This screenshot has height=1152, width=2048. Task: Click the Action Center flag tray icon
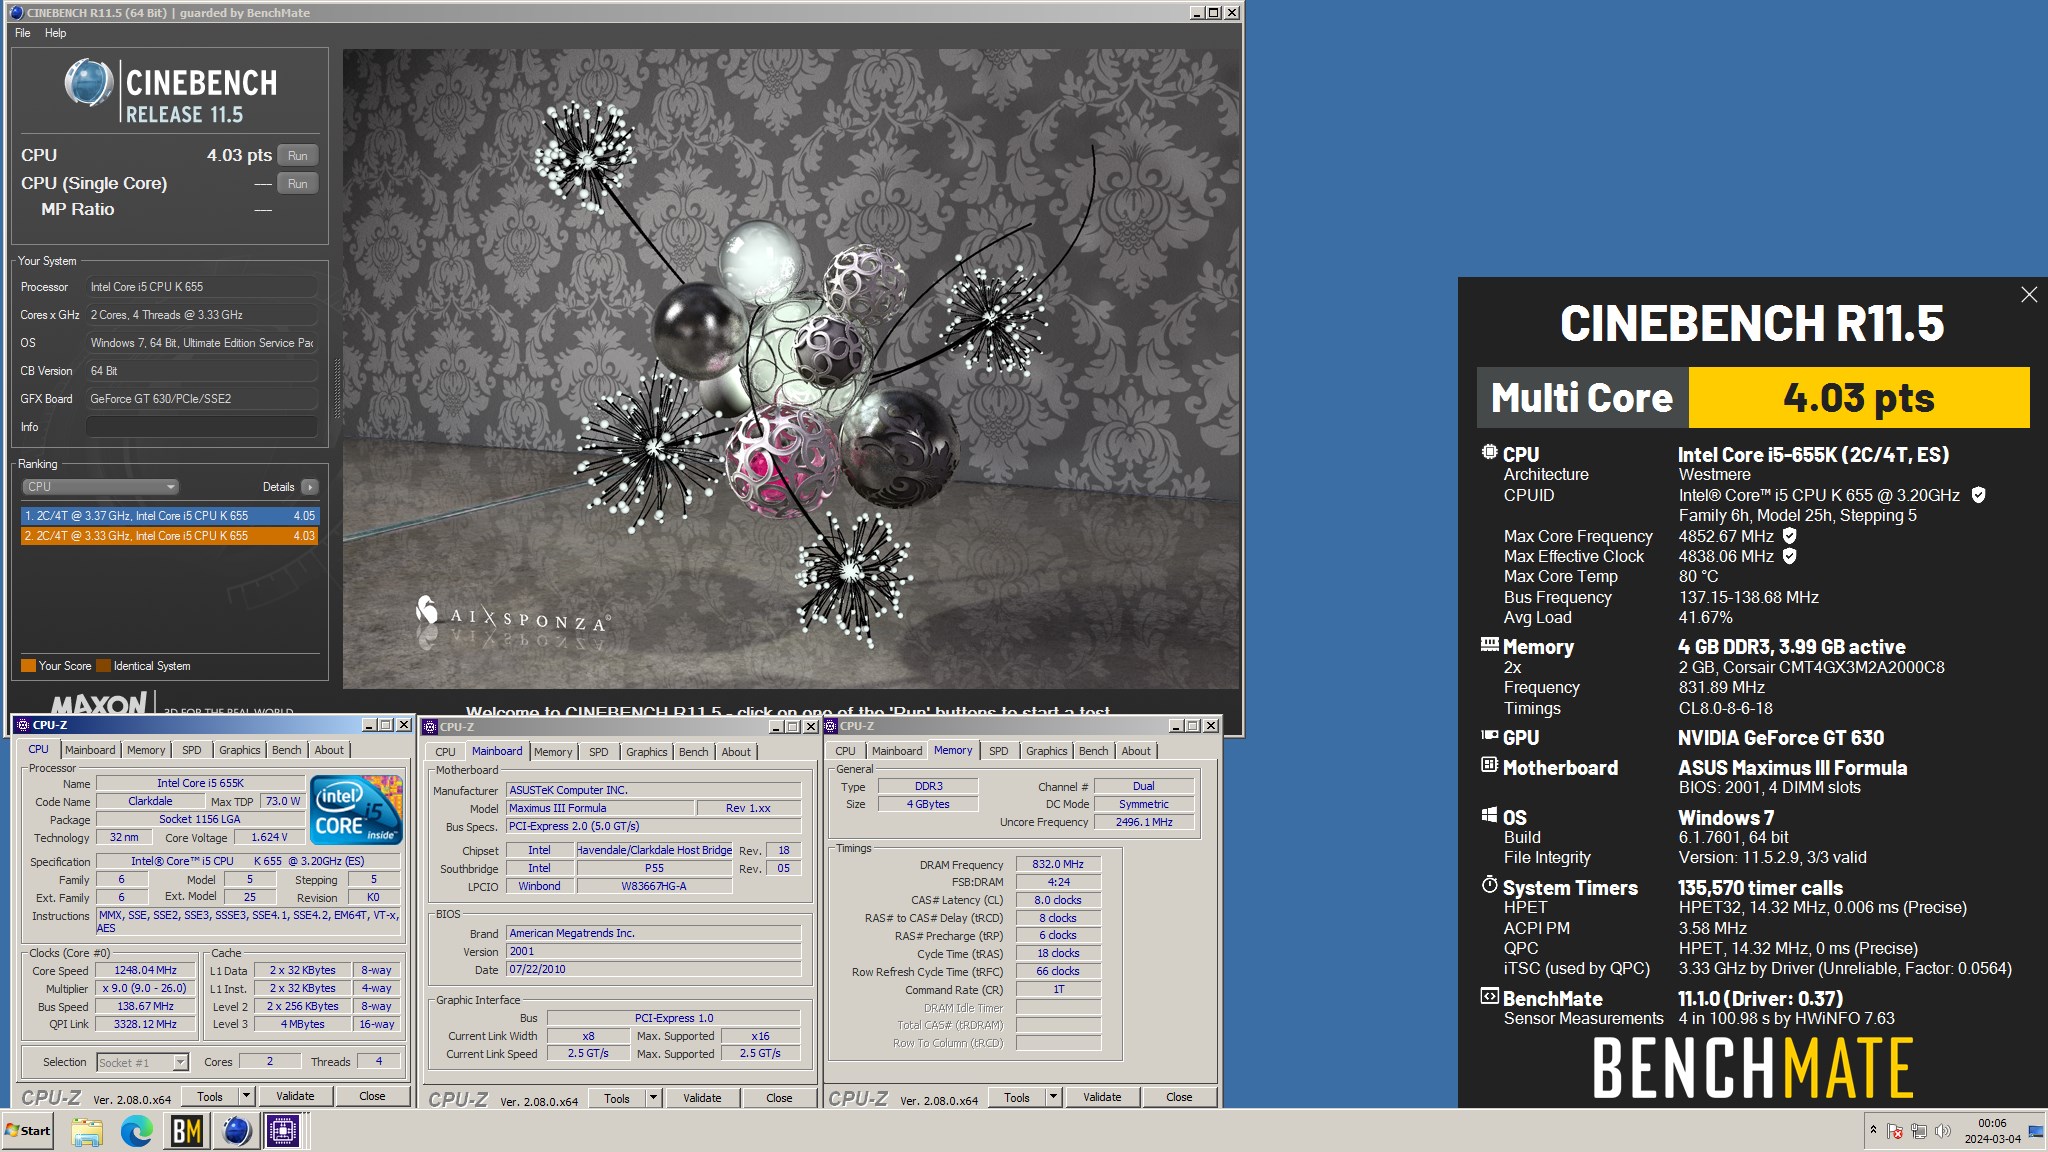[x=1895, y=1131]
